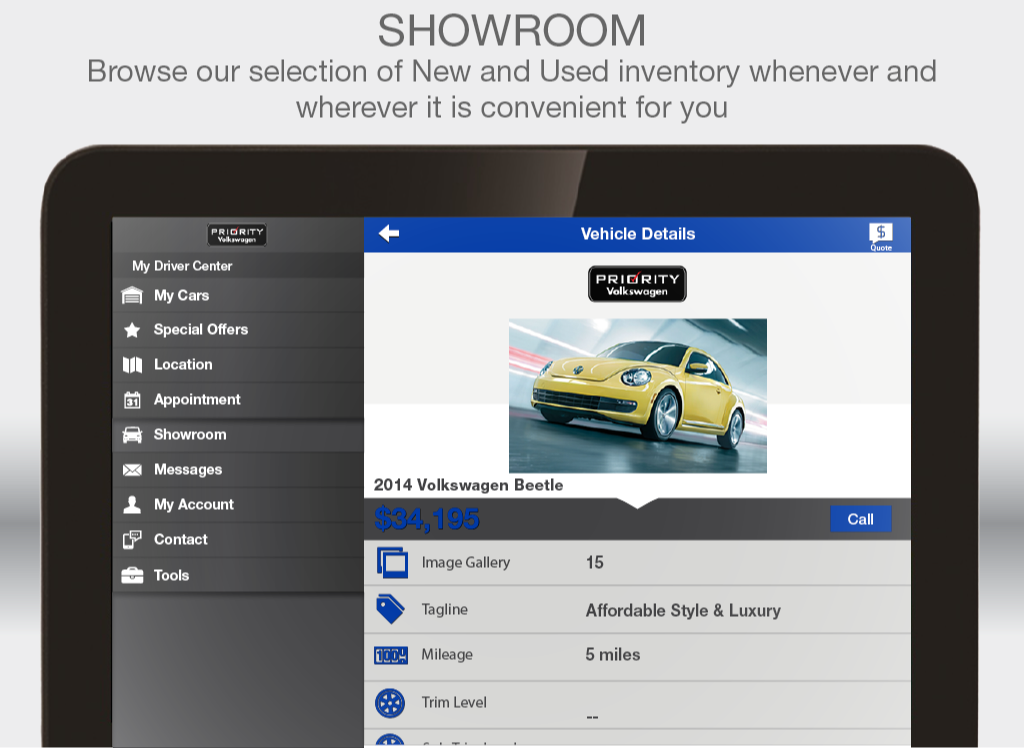Click the $34,195 price text
Screen dimensions: 1024x748
(427, 519)
